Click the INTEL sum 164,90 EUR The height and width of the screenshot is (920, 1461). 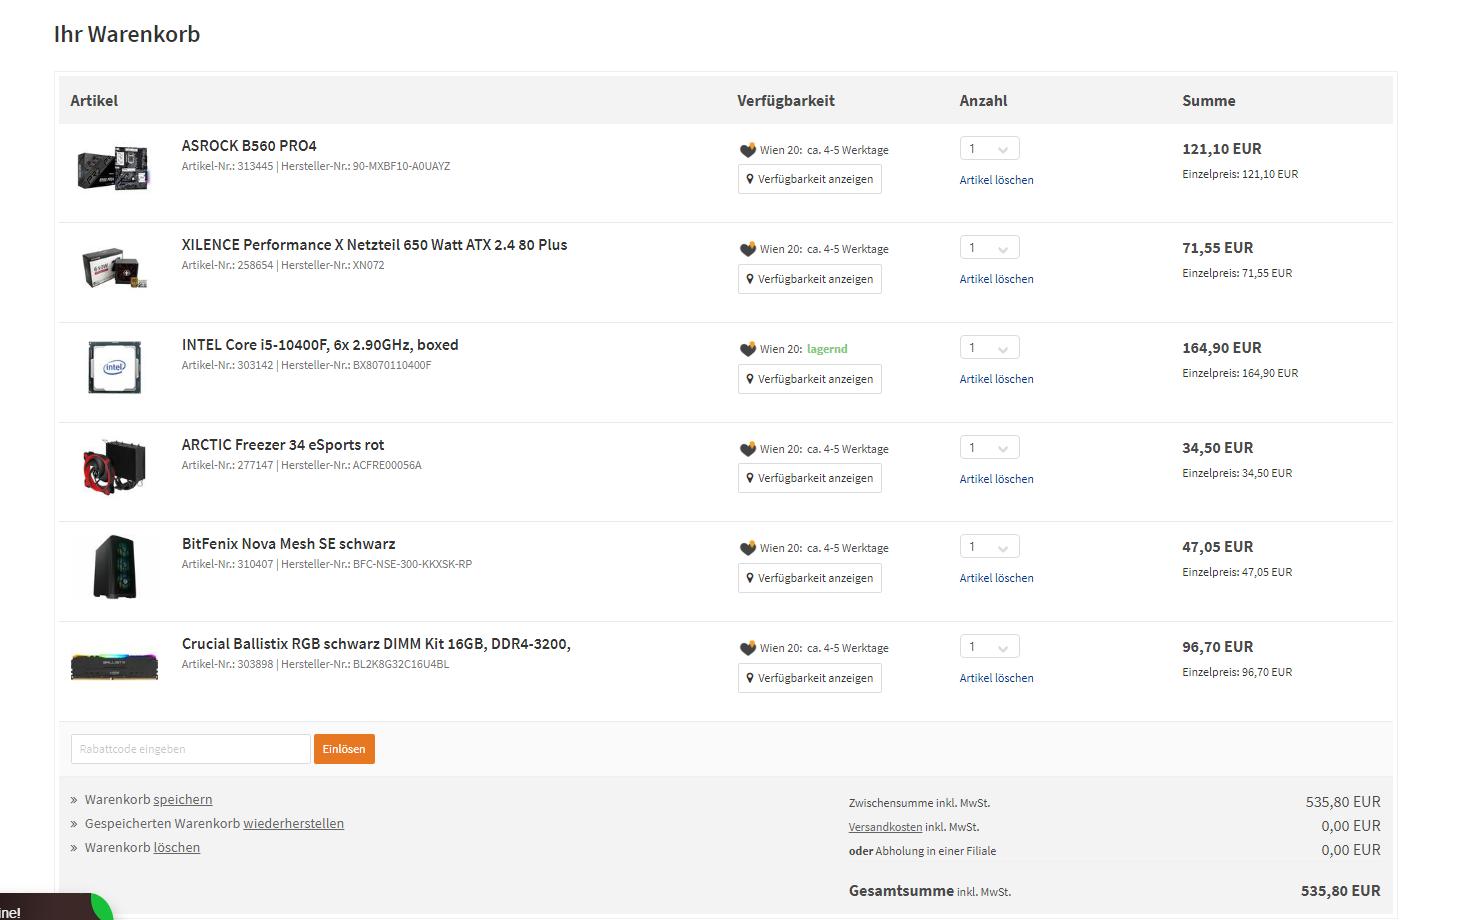tap(1222, 348)
